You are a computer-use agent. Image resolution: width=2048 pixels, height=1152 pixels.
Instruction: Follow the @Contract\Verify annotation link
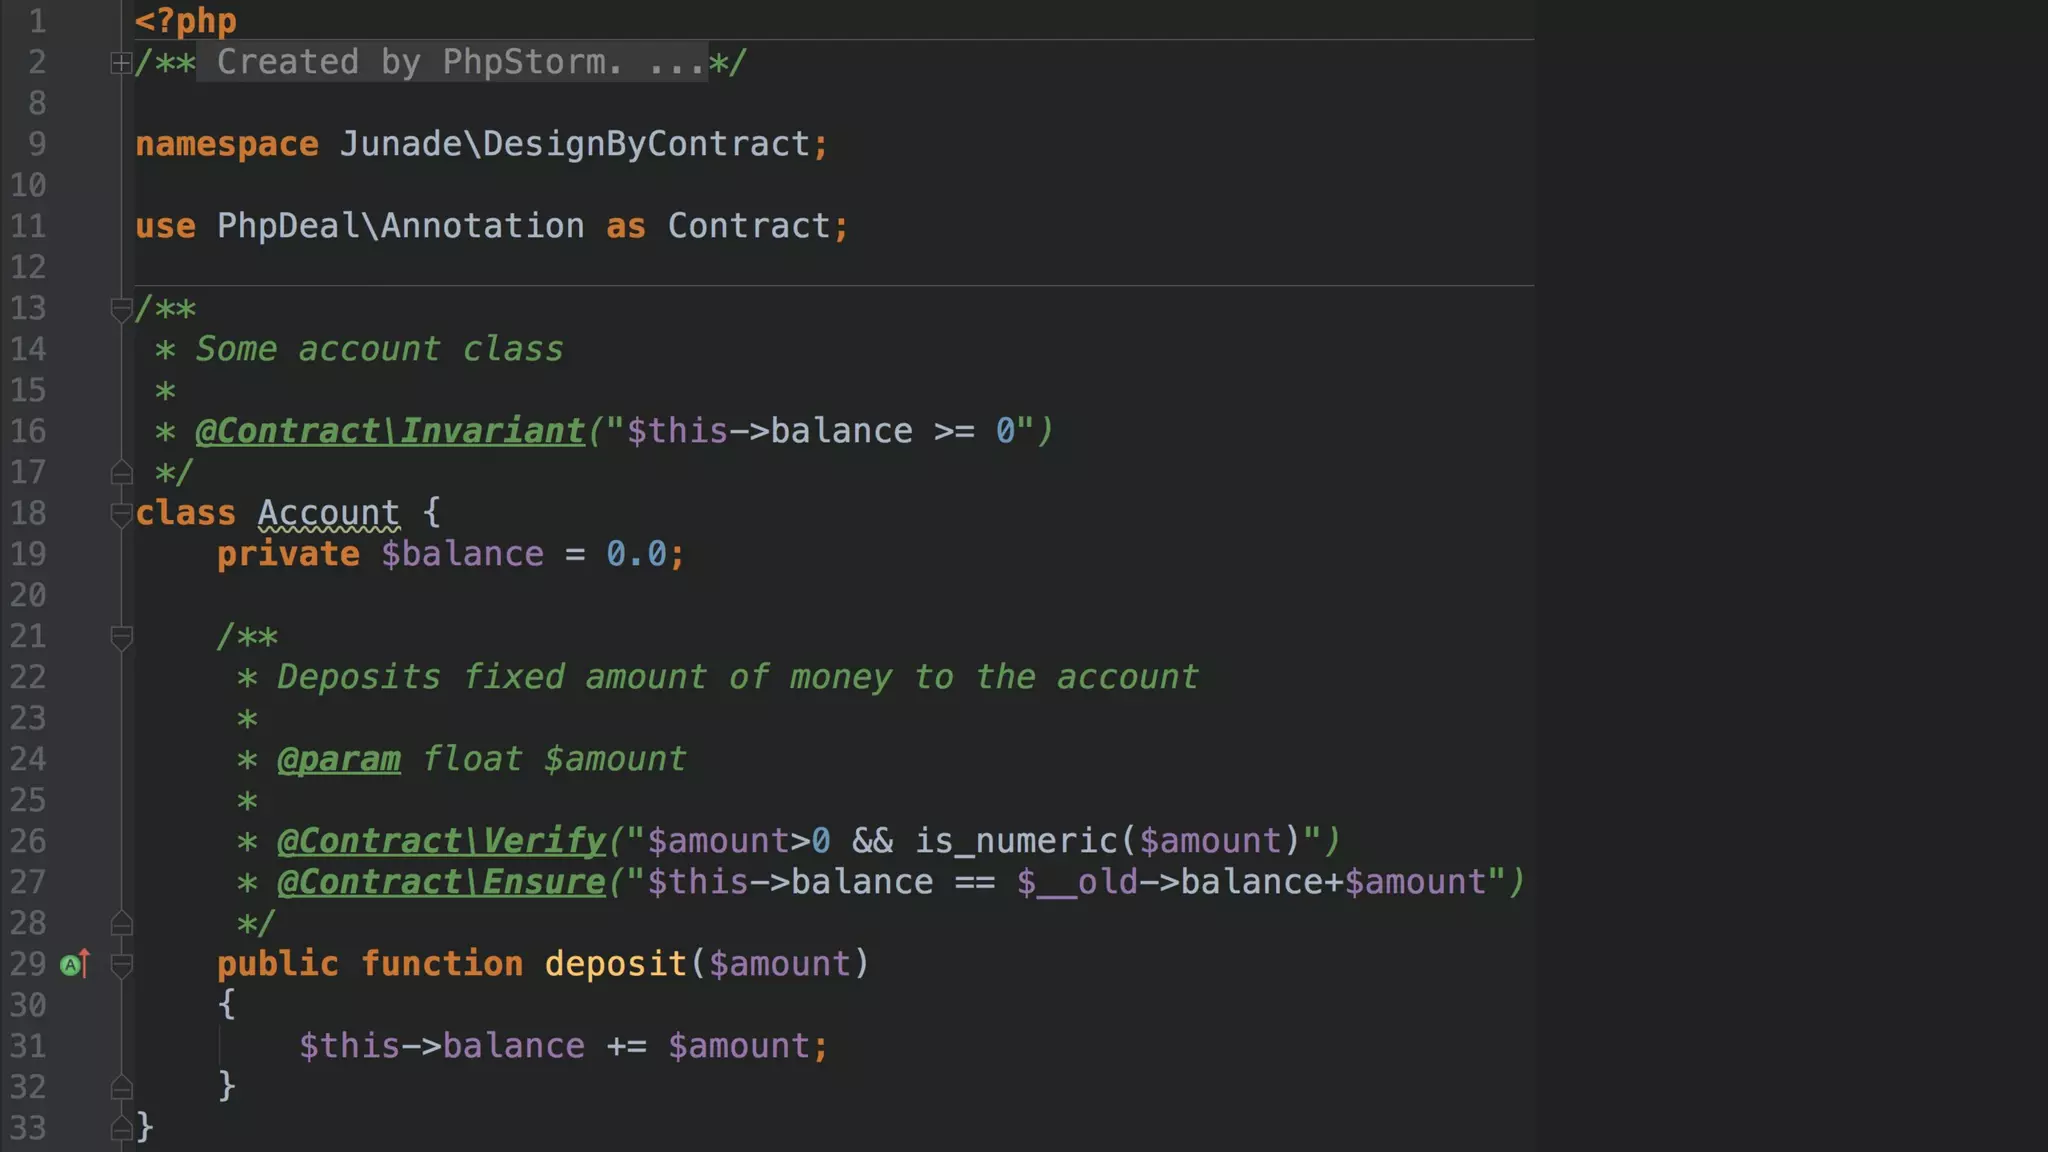point(441,841)
